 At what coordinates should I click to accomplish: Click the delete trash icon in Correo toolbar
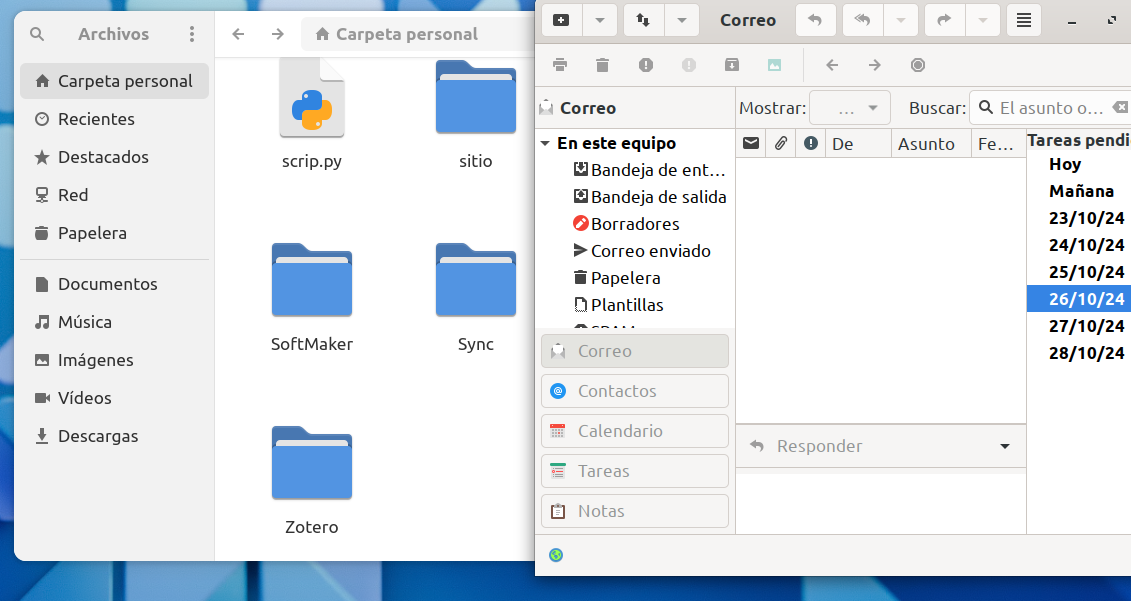(602, 65)
